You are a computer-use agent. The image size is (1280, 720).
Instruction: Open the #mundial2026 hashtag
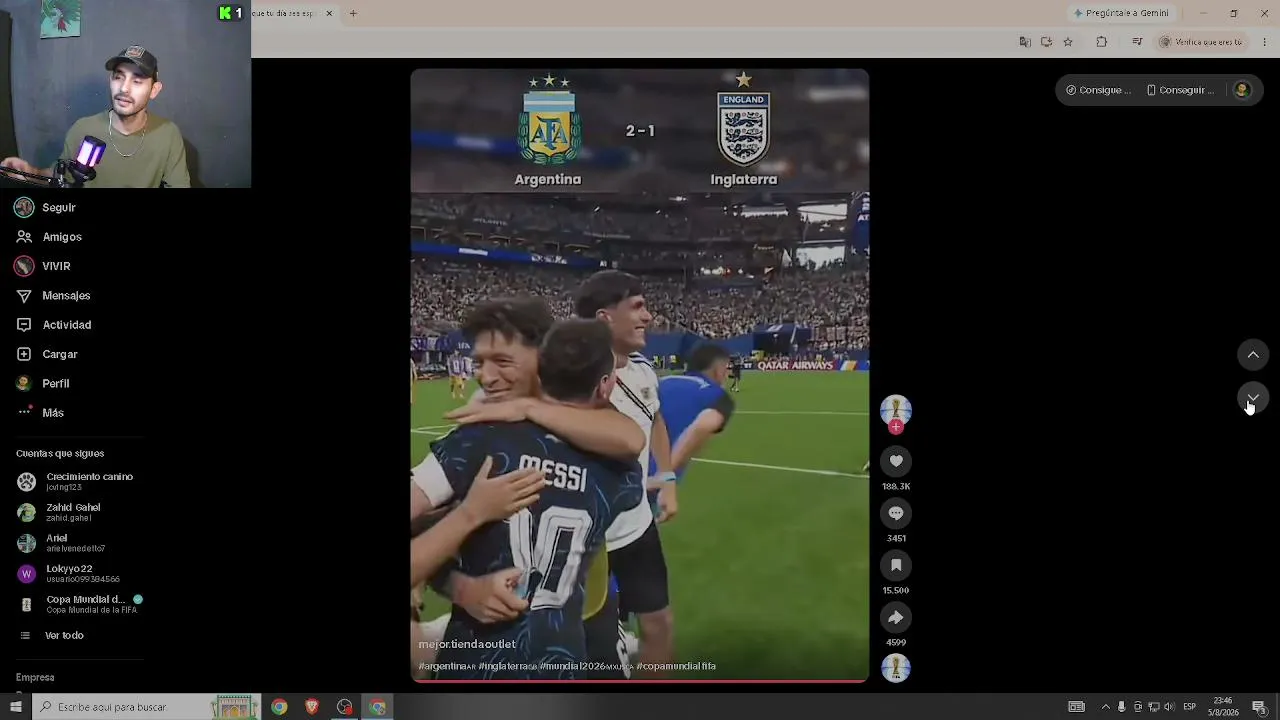586,666
